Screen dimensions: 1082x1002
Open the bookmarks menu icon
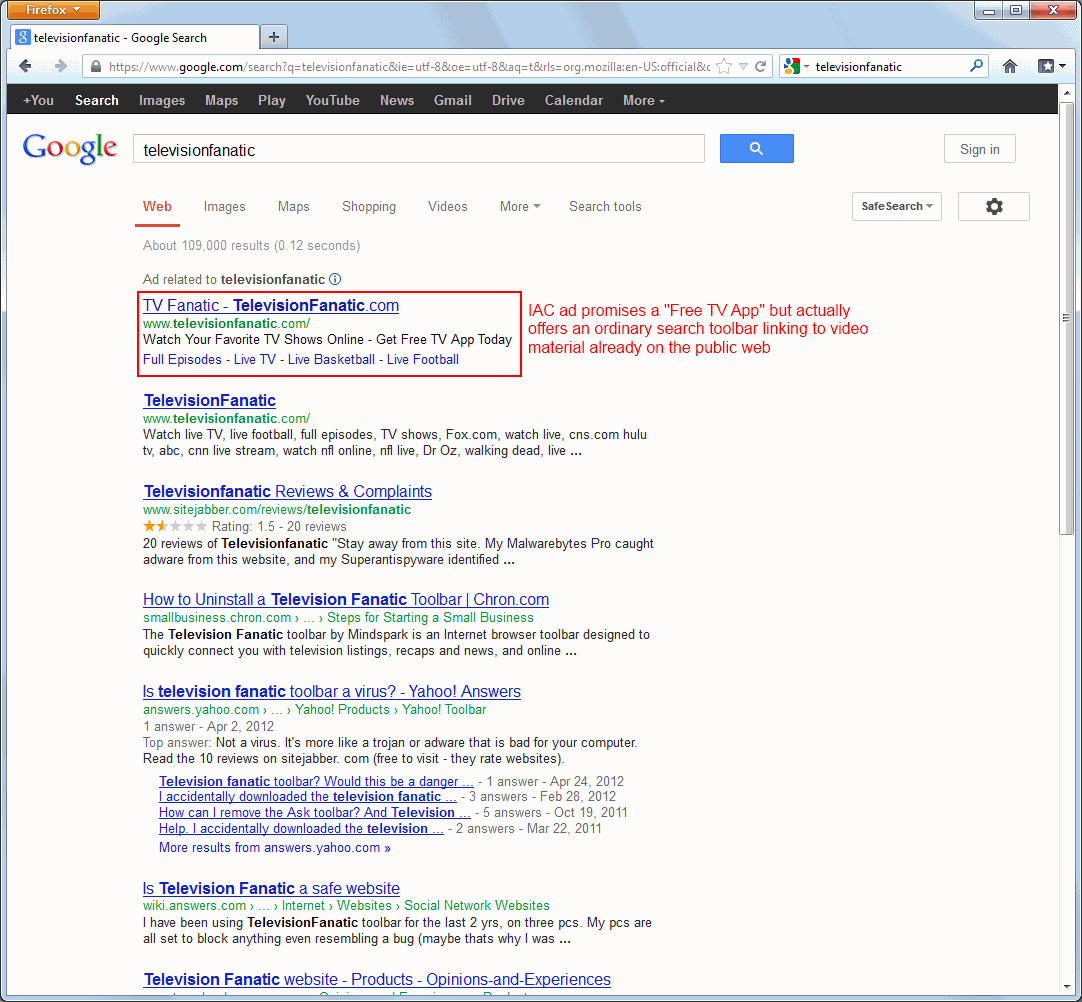click(x=1052, y=66)
